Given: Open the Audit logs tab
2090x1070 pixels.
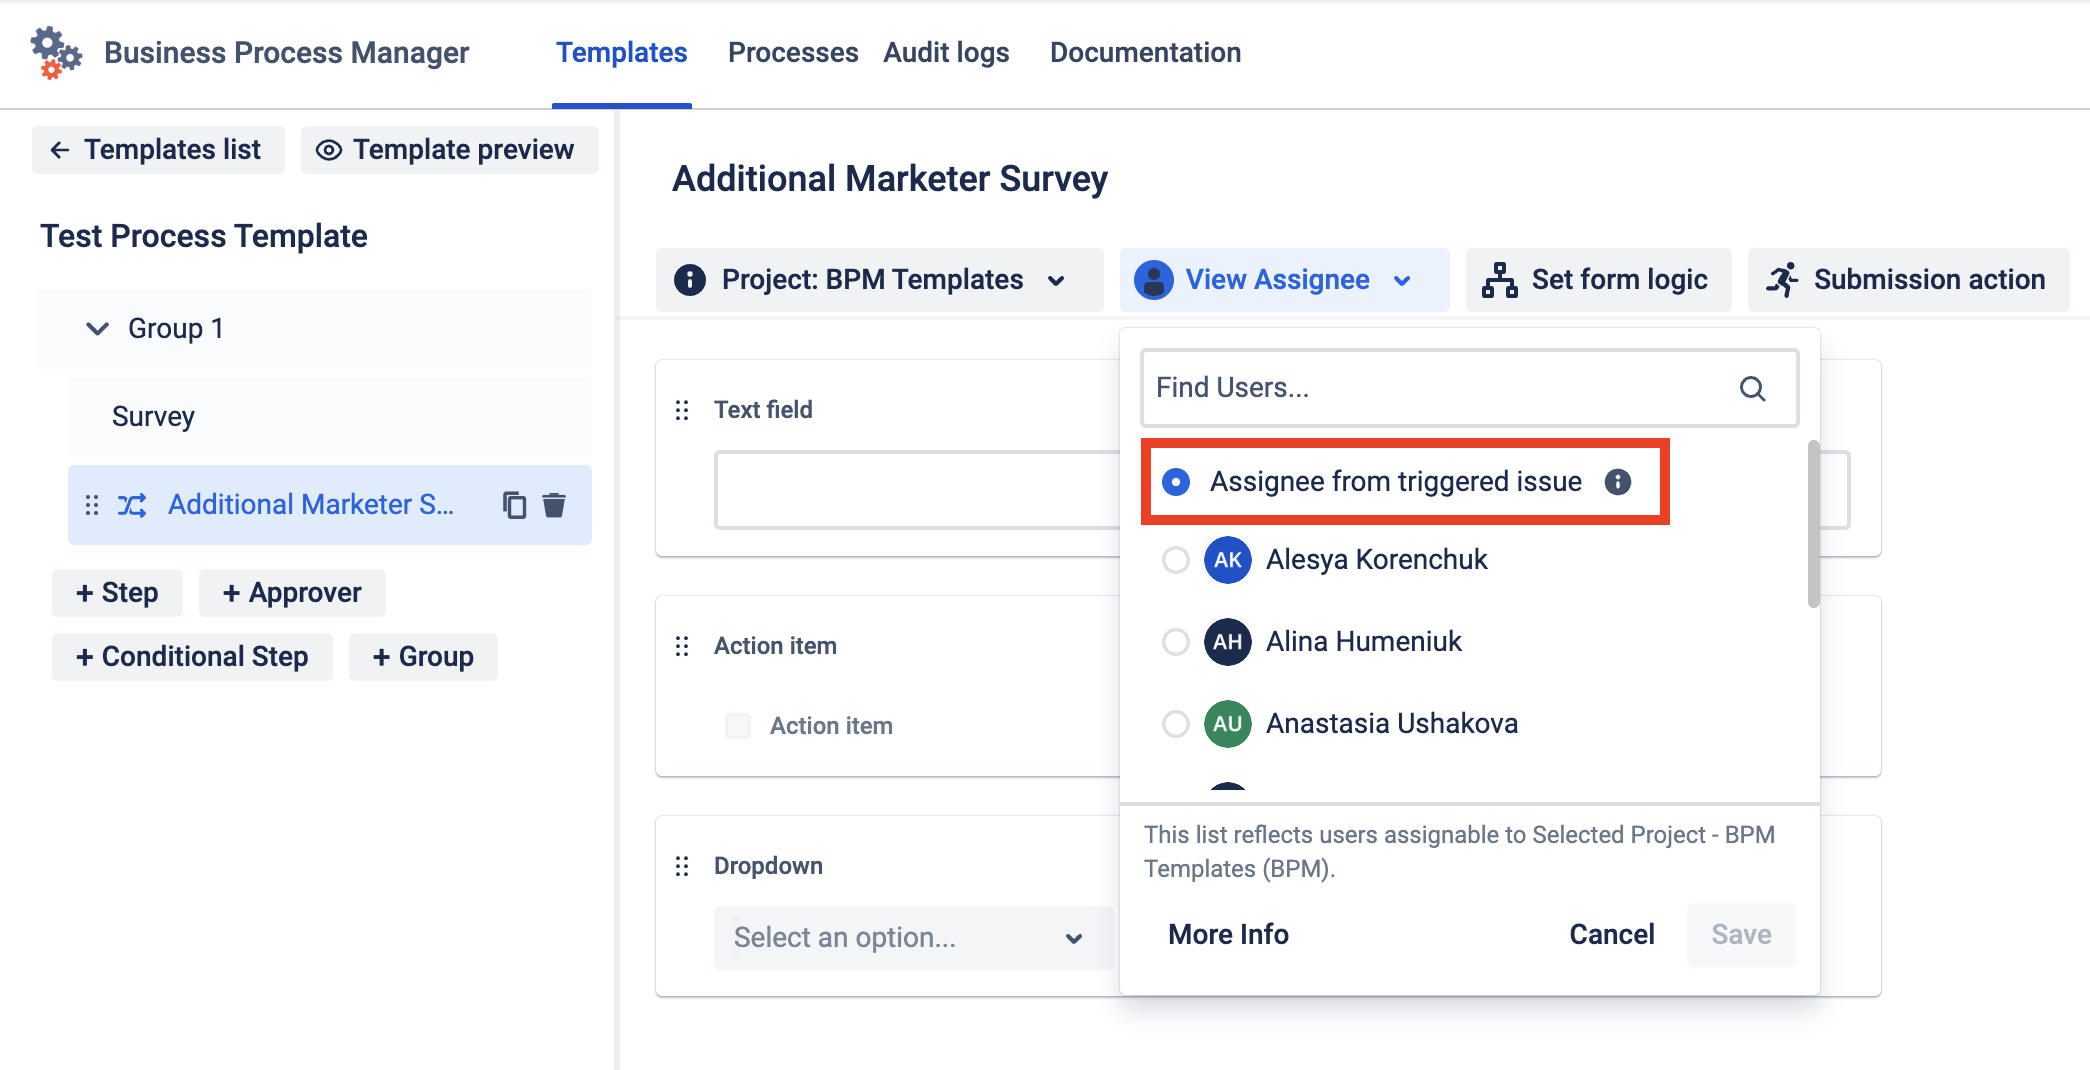Looking at the screenshot, I should pos(946,53).
